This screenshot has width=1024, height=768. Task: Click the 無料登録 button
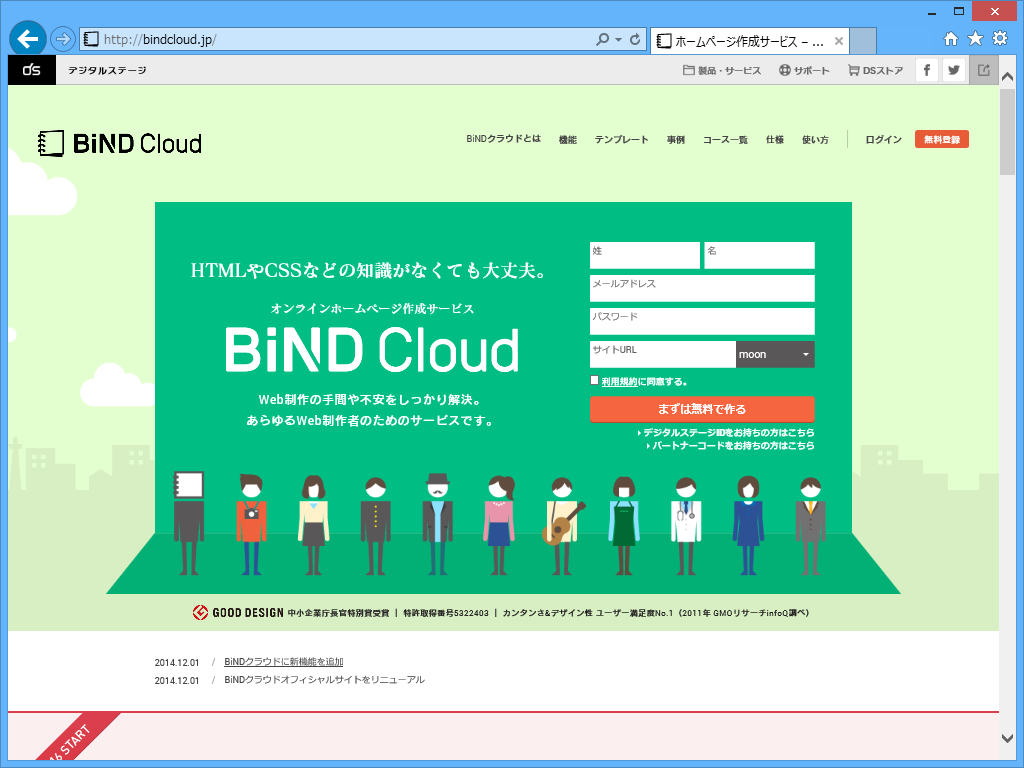(941, 140)
